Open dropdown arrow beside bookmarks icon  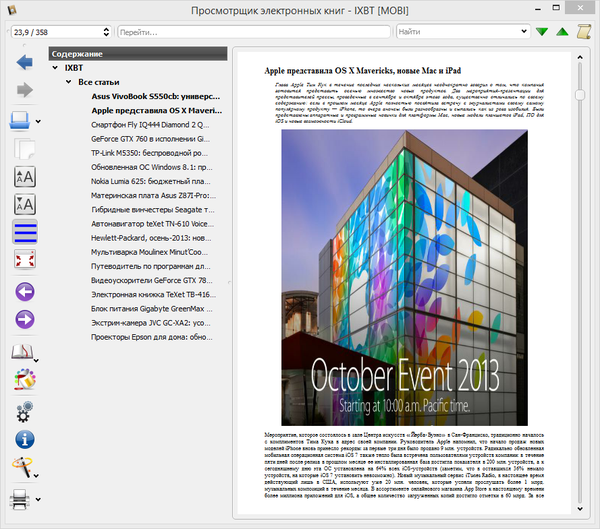(36, 361)
